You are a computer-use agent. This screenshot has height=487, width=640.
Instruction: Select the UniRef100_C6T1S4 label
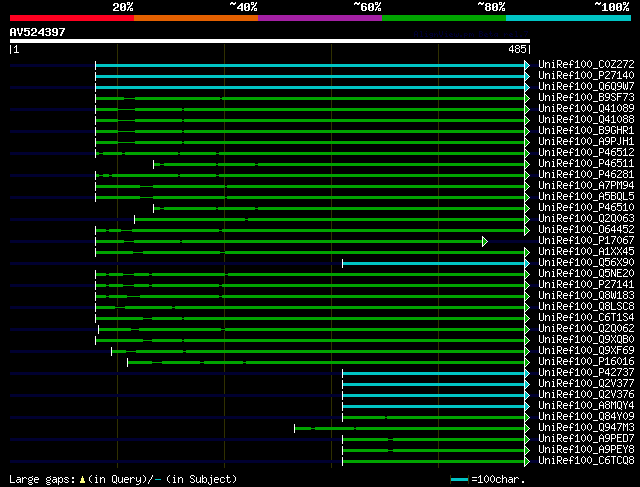[x=586, y=318]
